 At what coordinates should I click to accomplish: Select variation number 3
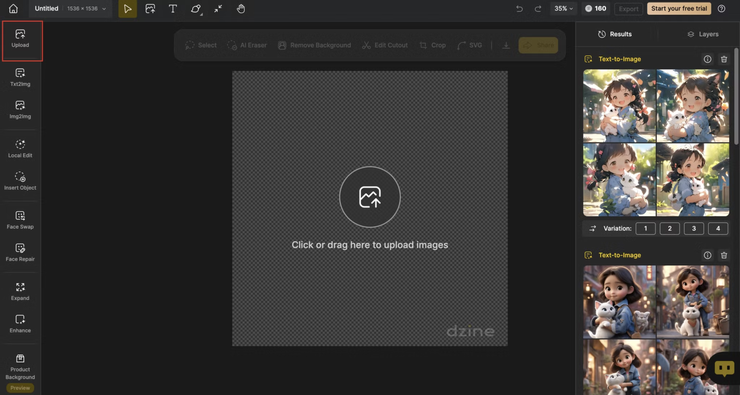point(694,228)
